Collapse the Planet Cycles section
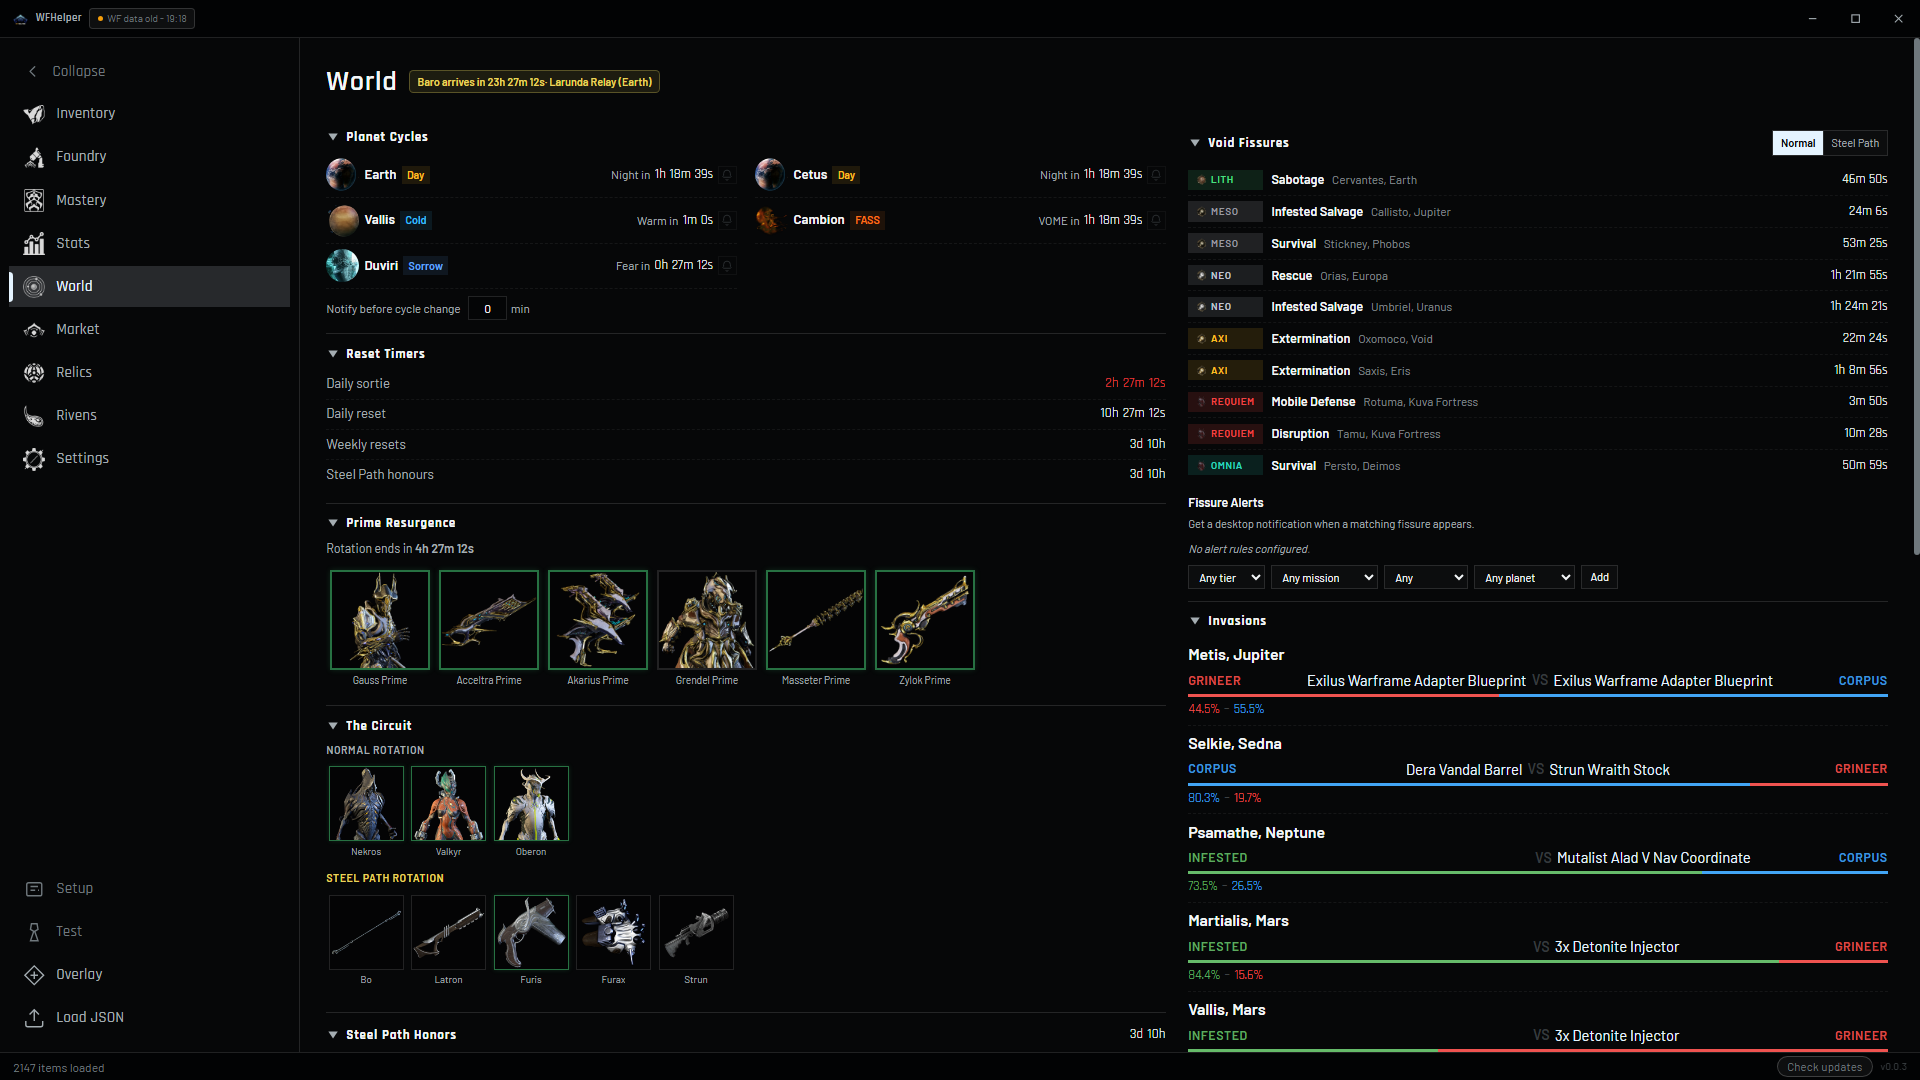This screenshot has width=1920, height=1080. pos(333,137)
